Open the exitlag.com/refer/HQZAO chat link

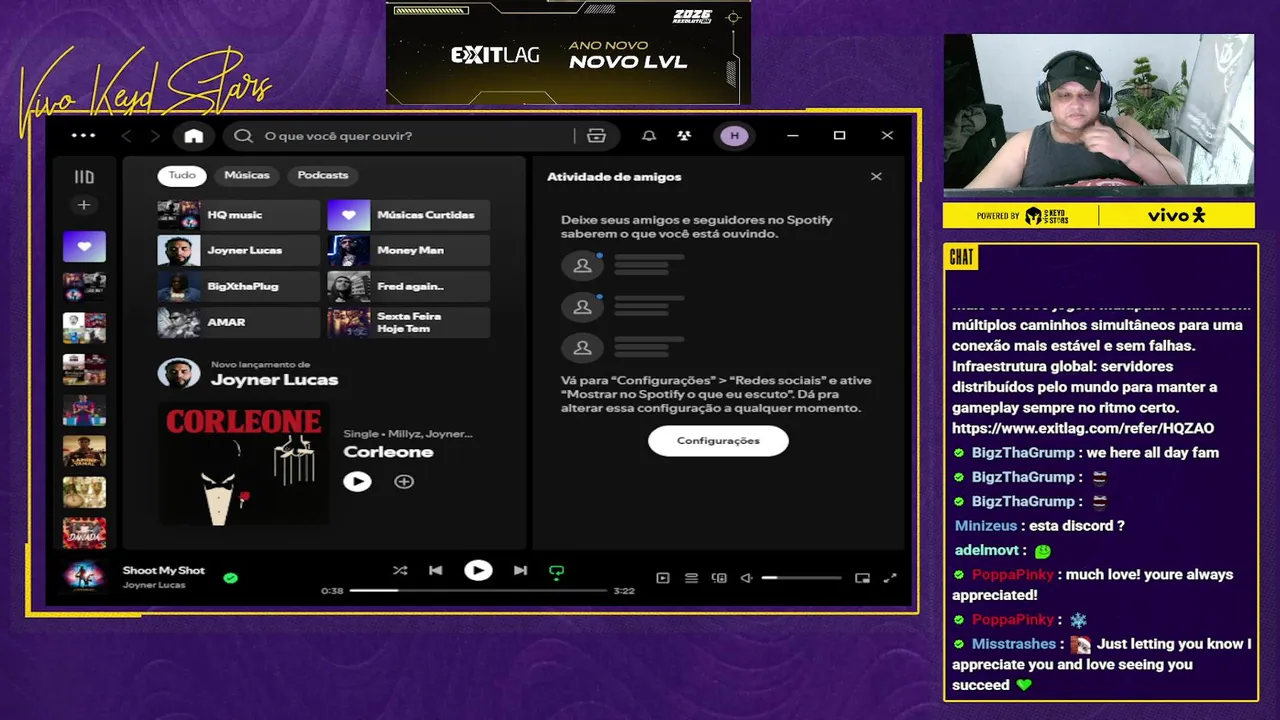[1083, 428]
